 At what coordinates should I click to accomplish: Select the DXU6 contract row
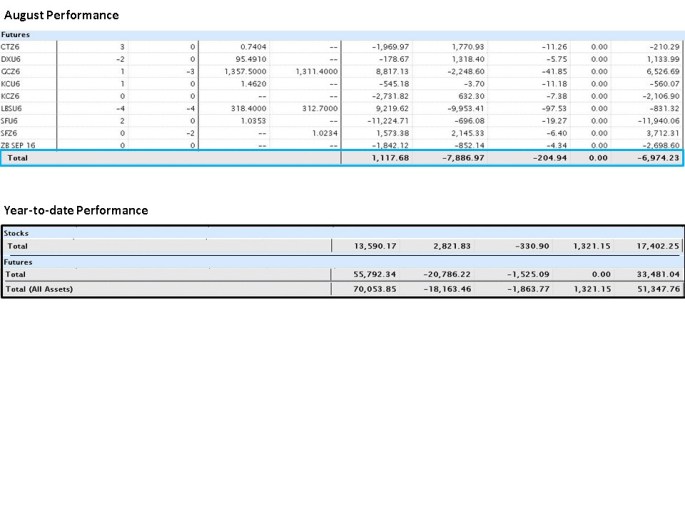11,59
